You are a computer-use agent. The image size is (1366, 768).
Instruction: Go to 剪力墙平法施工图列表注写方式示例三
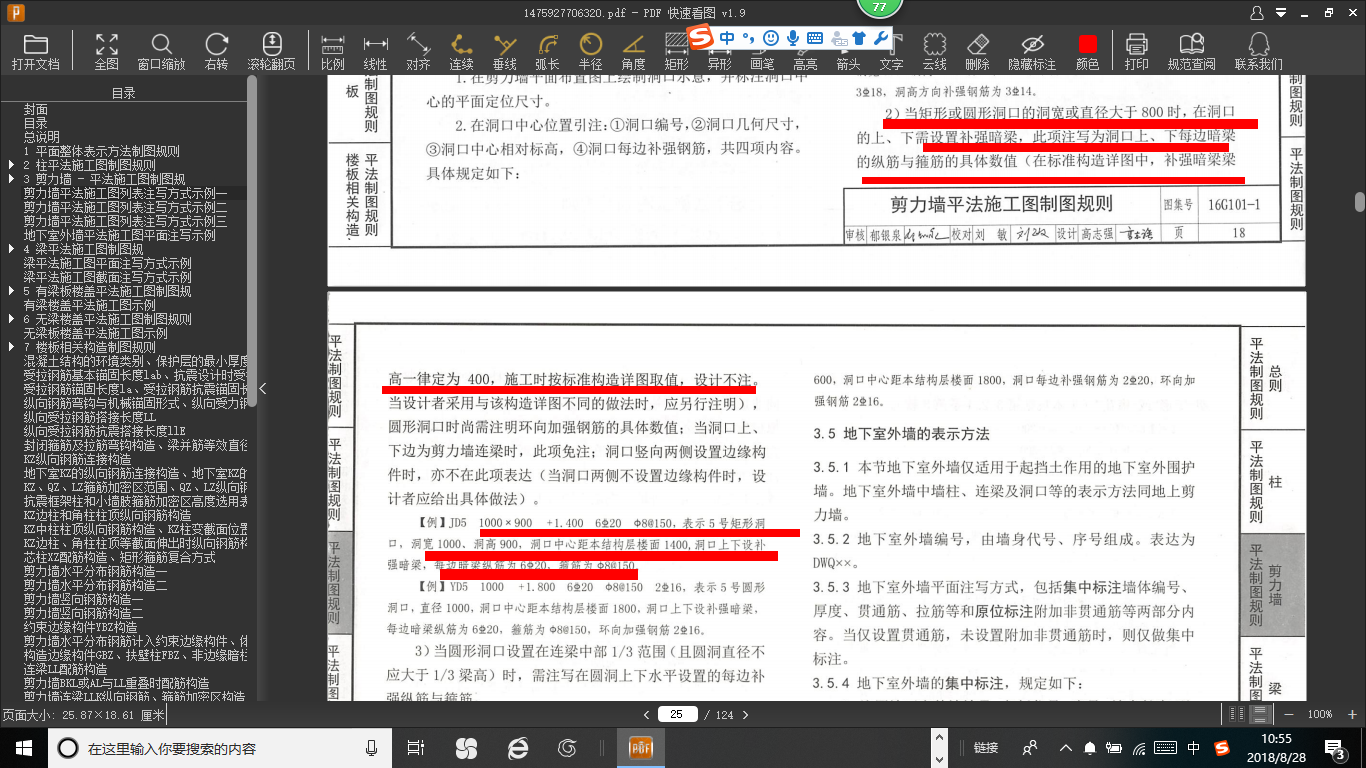point(126,221)
